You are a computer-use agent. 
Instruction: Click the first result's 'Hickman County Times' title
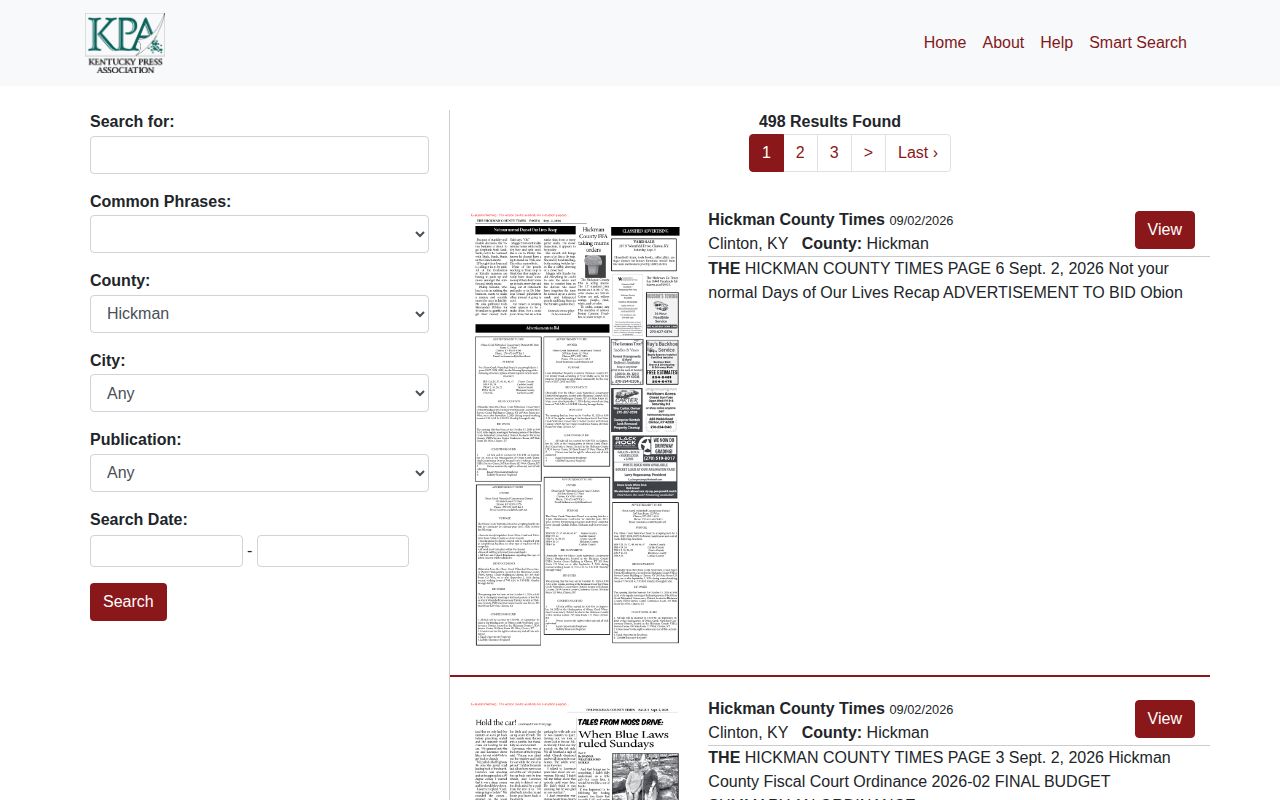796,219
